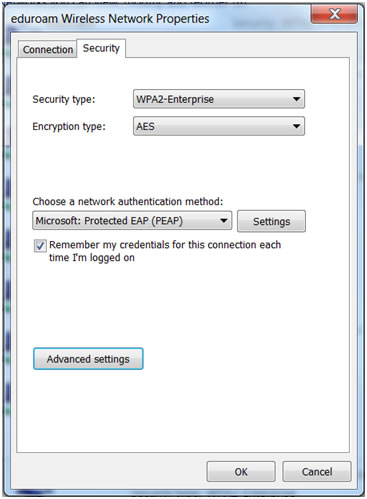The height and width of the screenshot is (499, 367).
Task: Click the PEAP dropdown arrow
Action: point(224,220)
